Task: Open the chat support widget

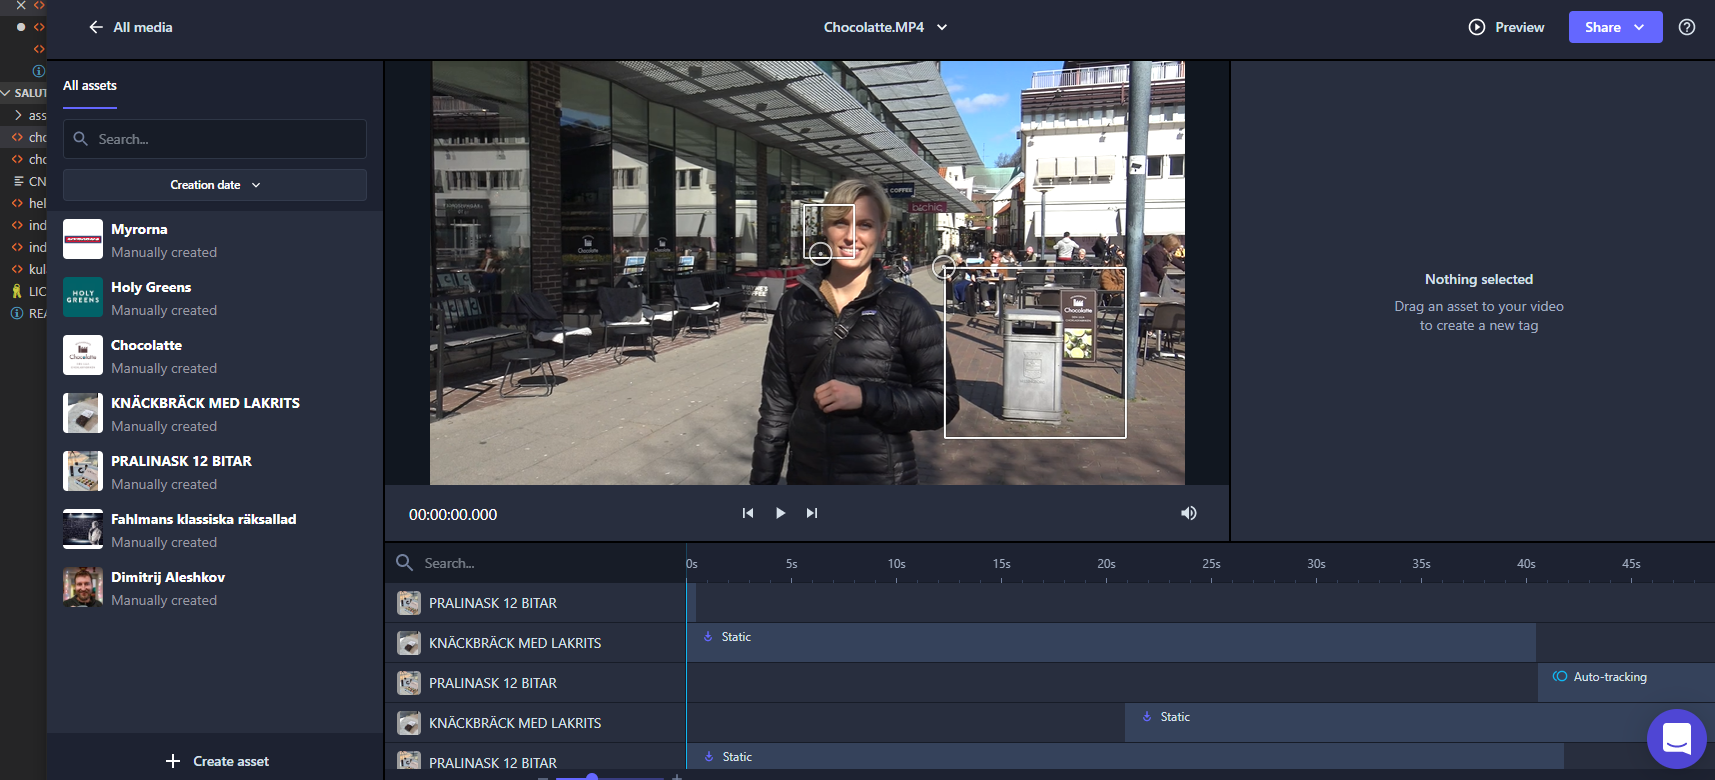Action: 1677,739
